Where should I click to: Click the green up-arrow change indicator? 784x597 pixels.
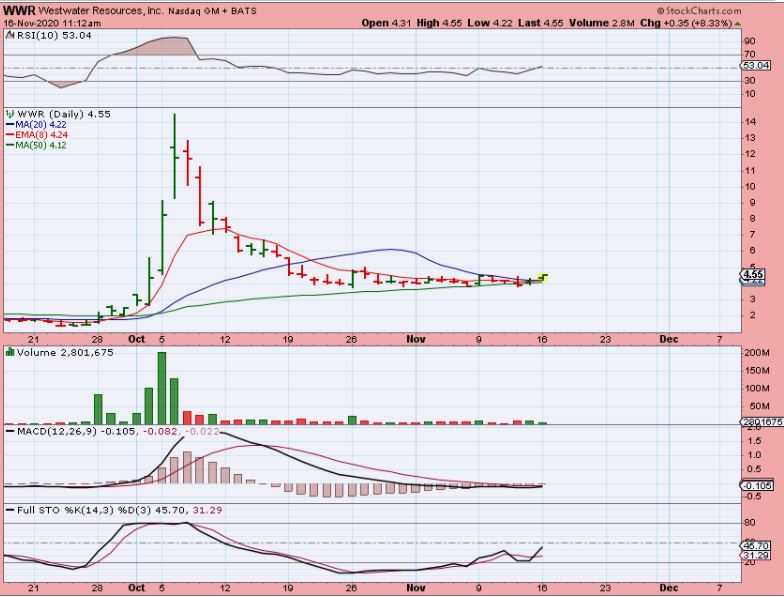point(738,24)
